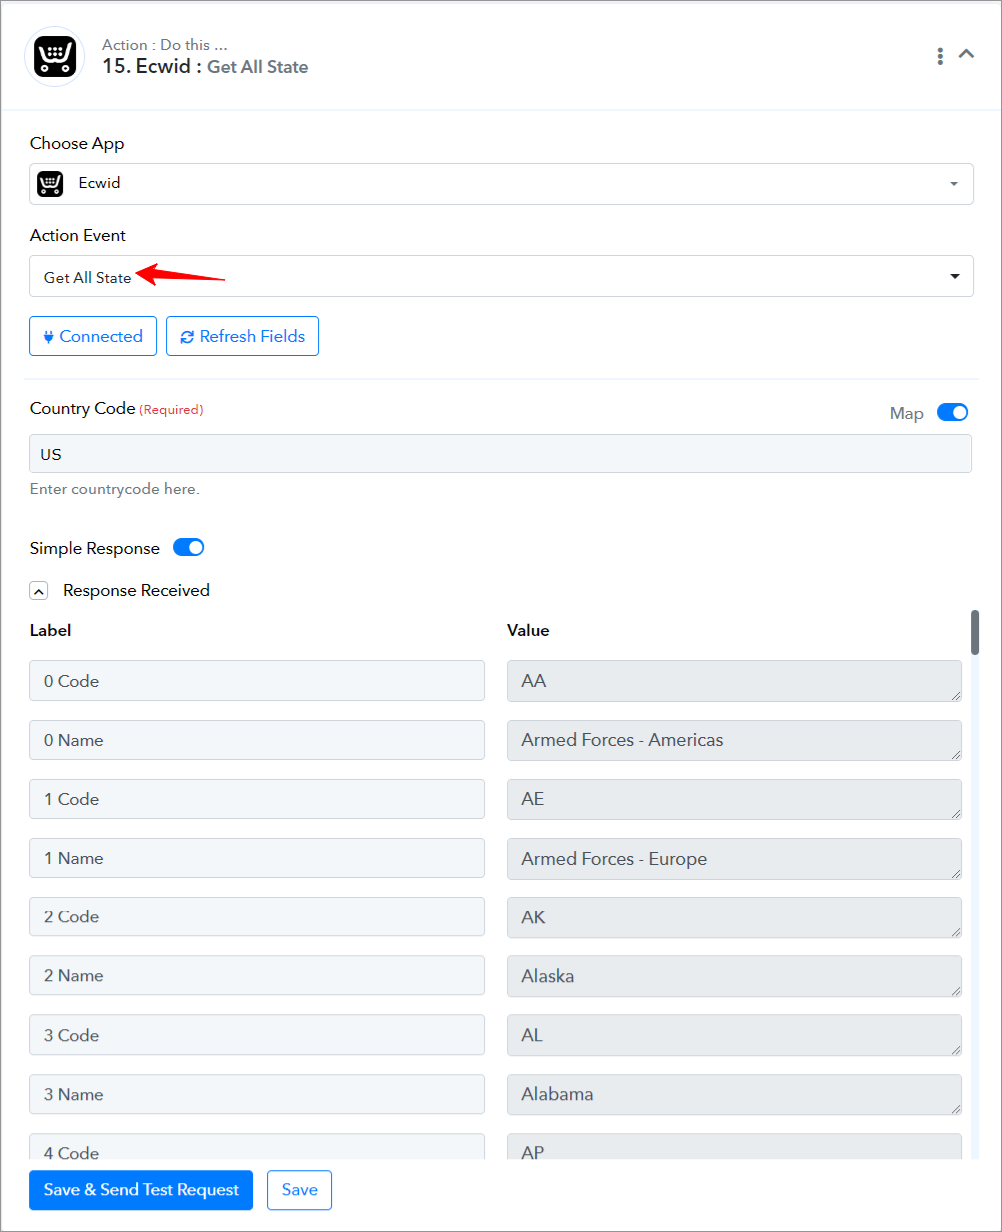
Task: Click the 'Response Received' label text
Action: tap(136, 590)
